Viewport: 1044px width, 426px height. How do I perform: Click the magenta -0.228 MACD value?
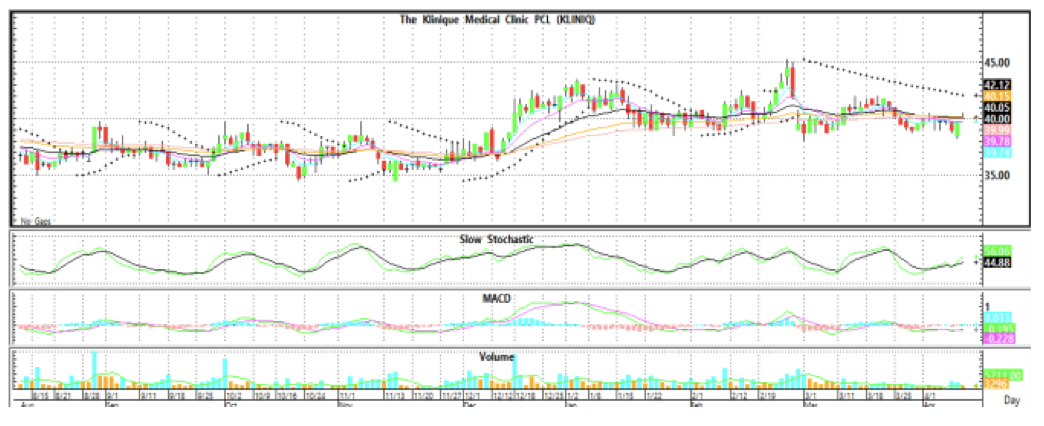click(997, 338)
